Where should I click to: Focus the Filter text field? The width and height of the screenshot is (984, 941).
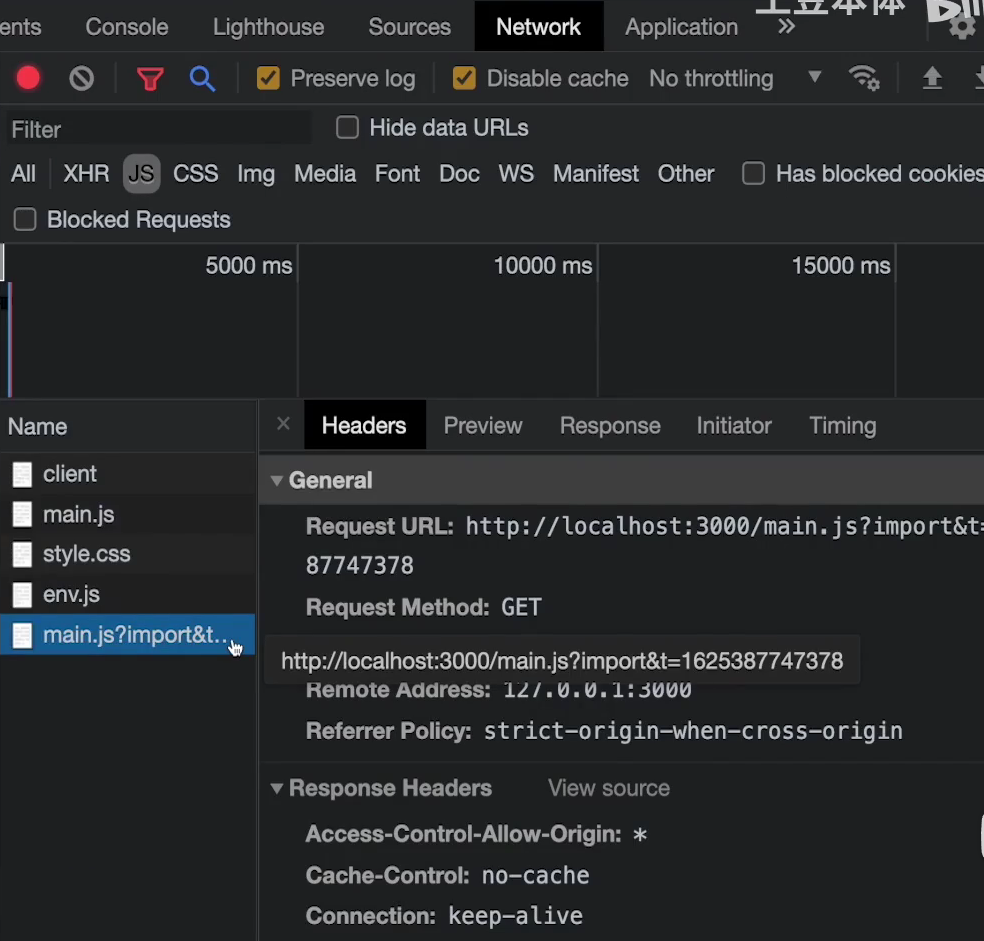point(159,129)
